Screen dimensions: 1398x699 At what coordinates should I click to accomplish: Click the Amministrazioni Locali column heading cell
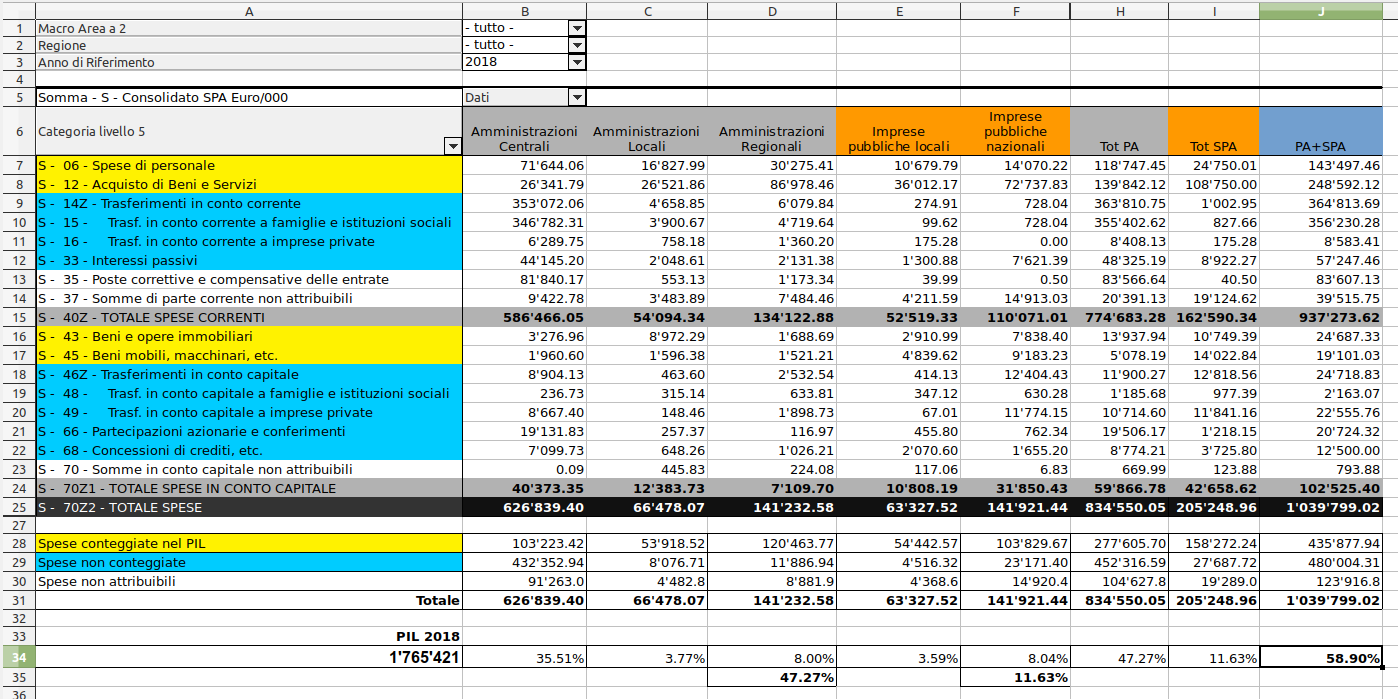[647, 131]
